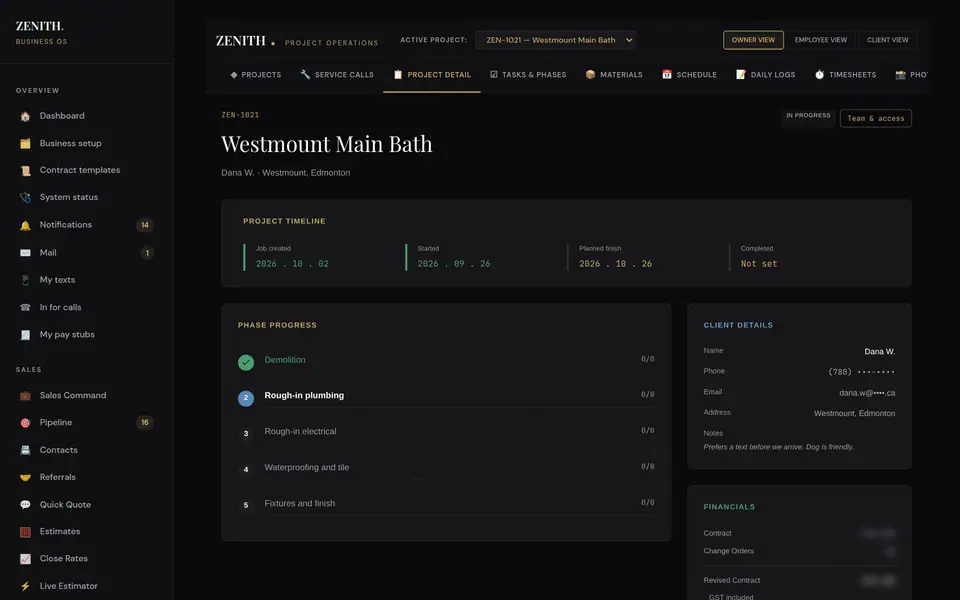Click the Business setup folder icon
Viewport: 960px width, 600px height.
25,144
